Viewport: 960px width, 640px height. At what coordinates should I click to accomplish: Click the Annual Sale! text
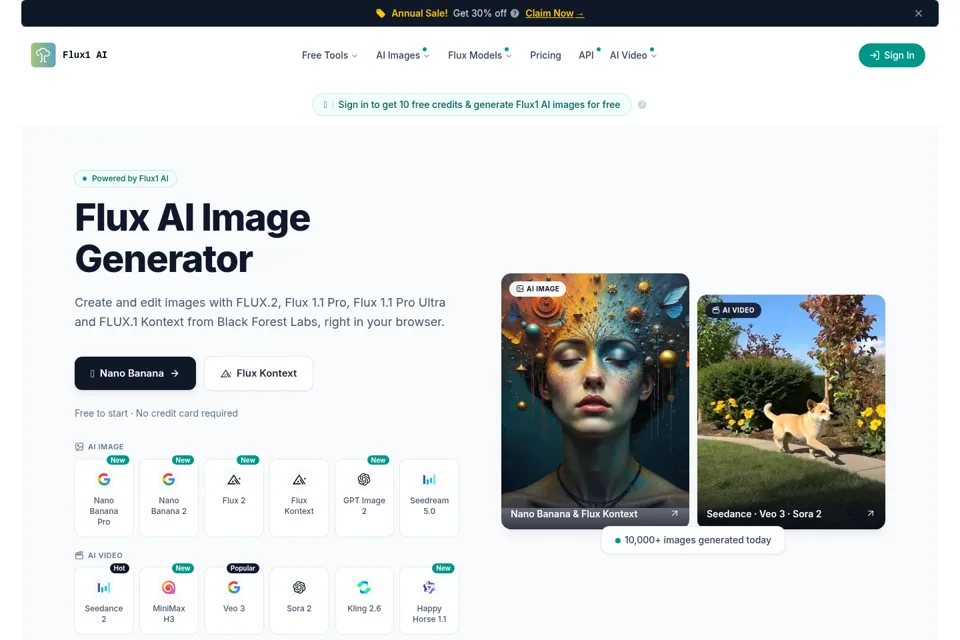(419, 13)
